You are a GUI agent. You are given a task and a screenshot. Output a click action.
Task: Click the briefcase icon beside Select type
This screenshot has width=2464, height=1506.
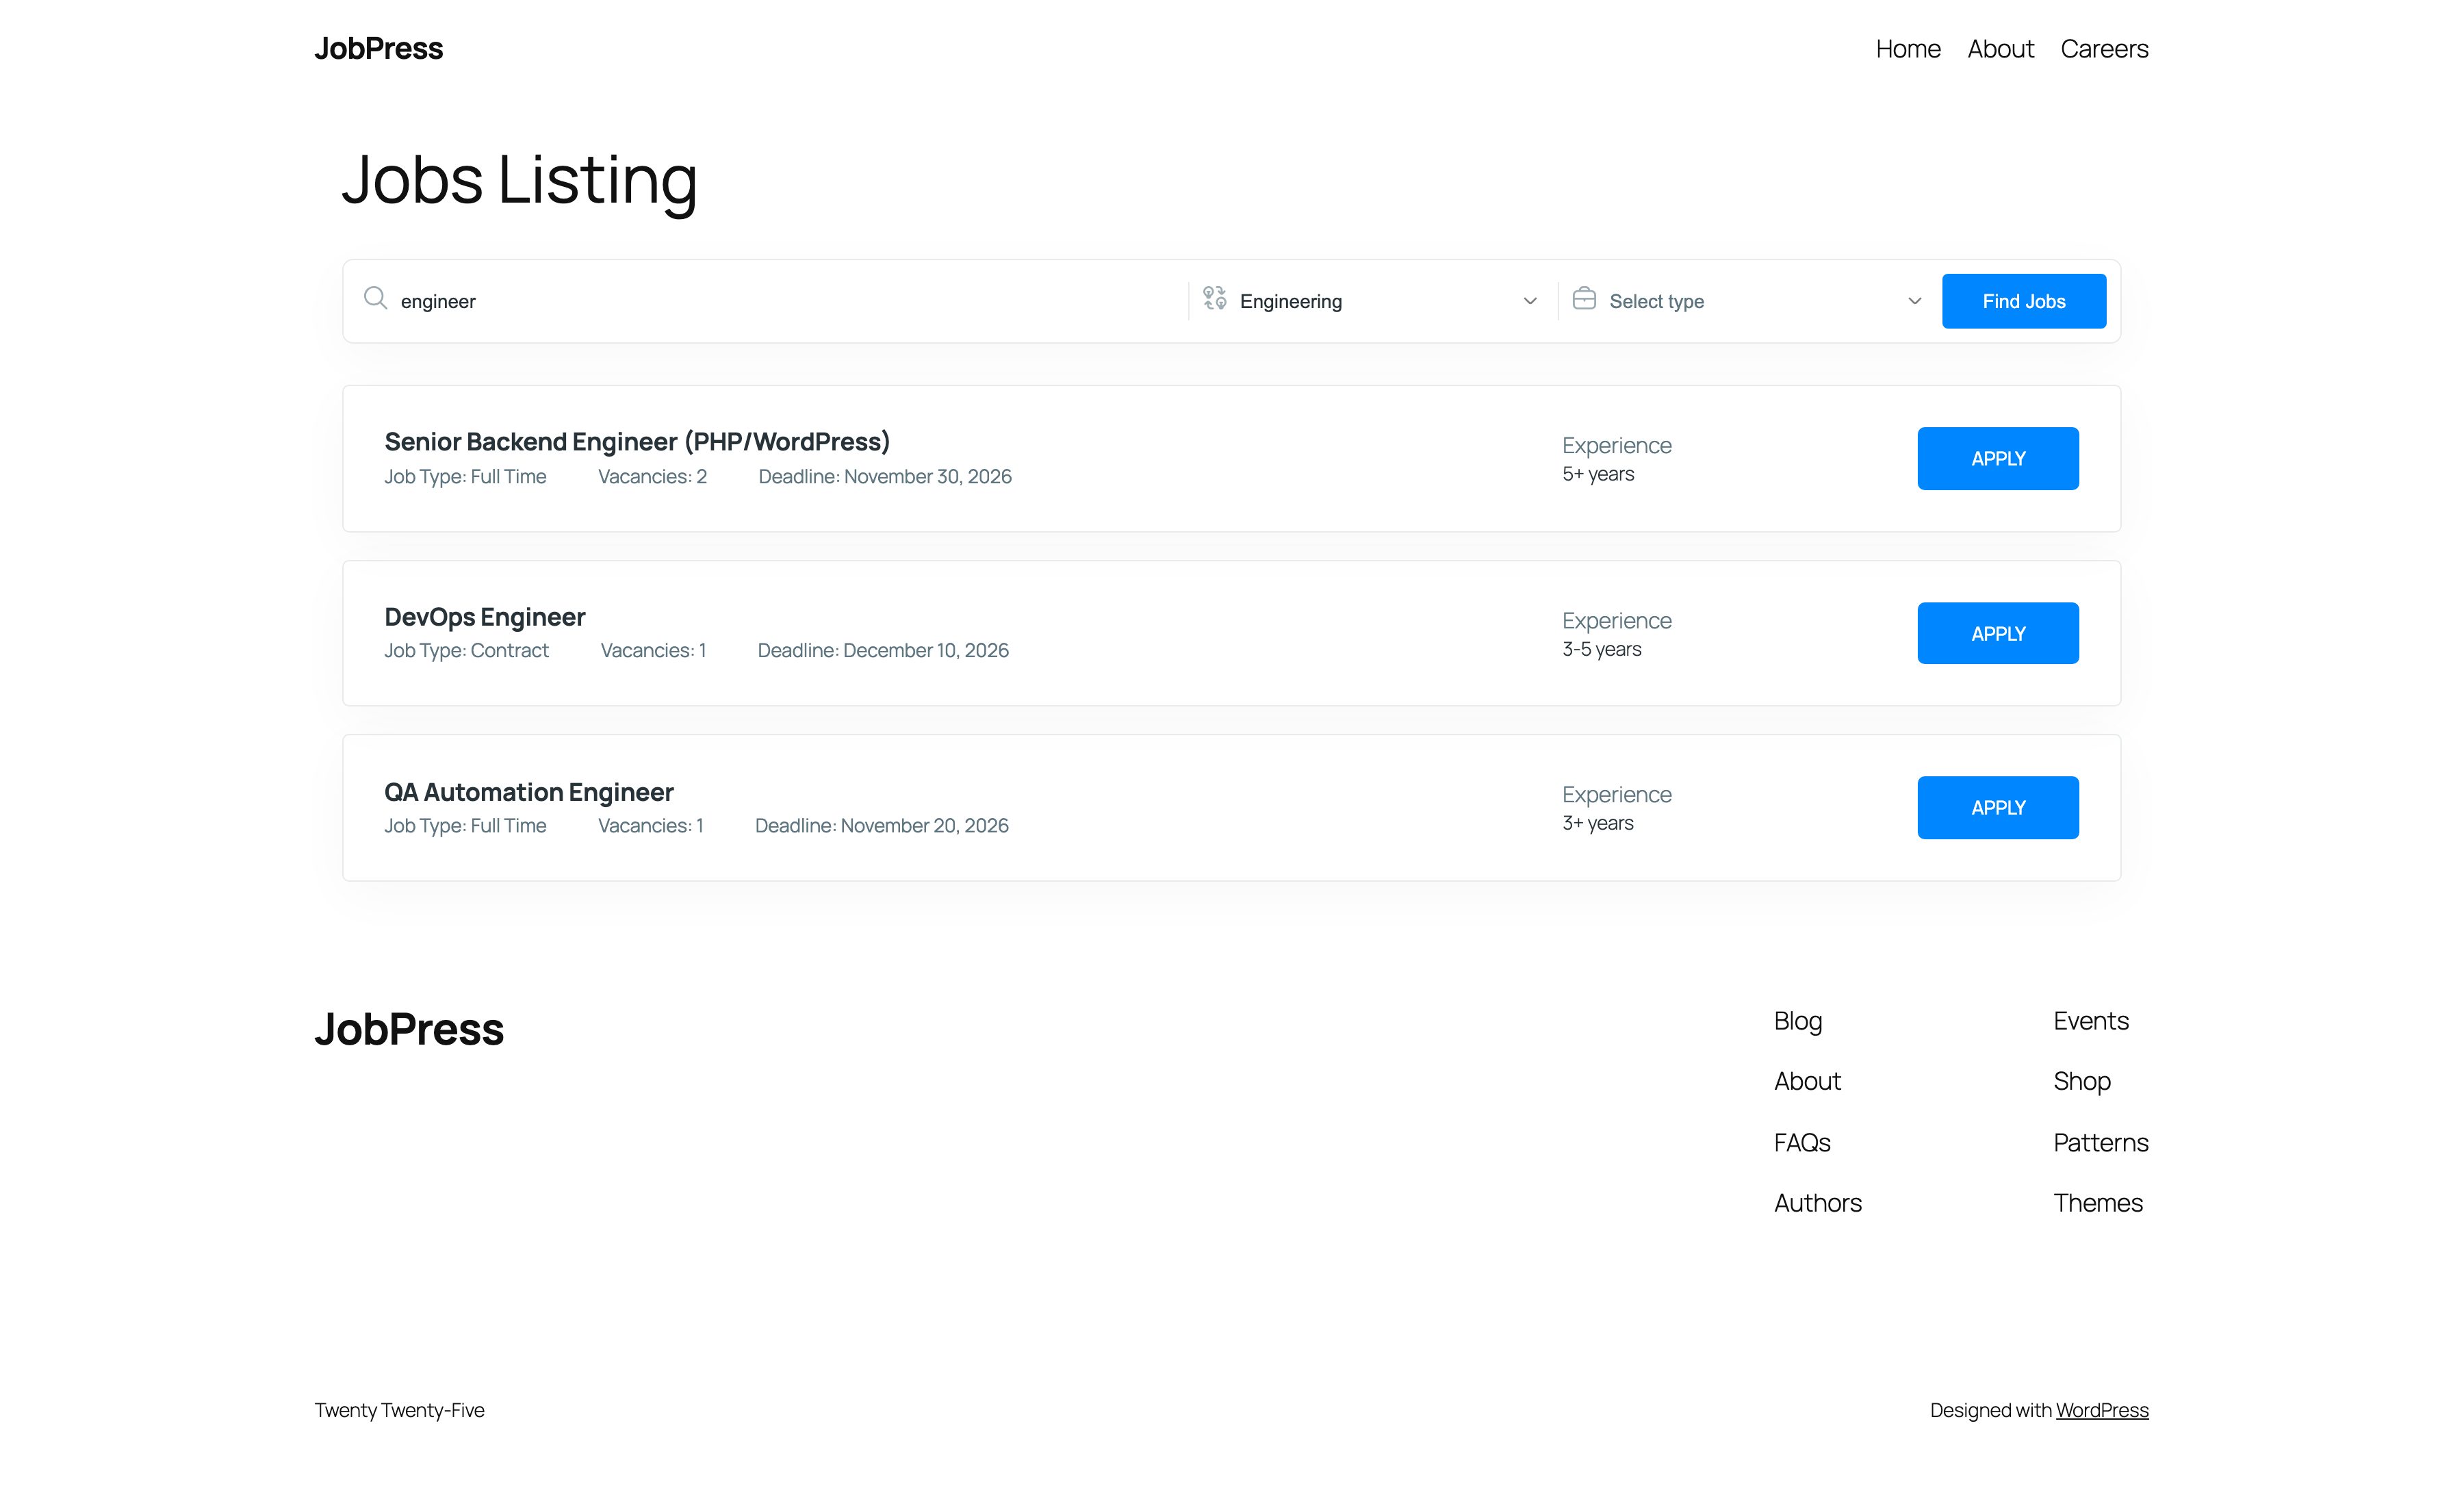(1584, 298)
